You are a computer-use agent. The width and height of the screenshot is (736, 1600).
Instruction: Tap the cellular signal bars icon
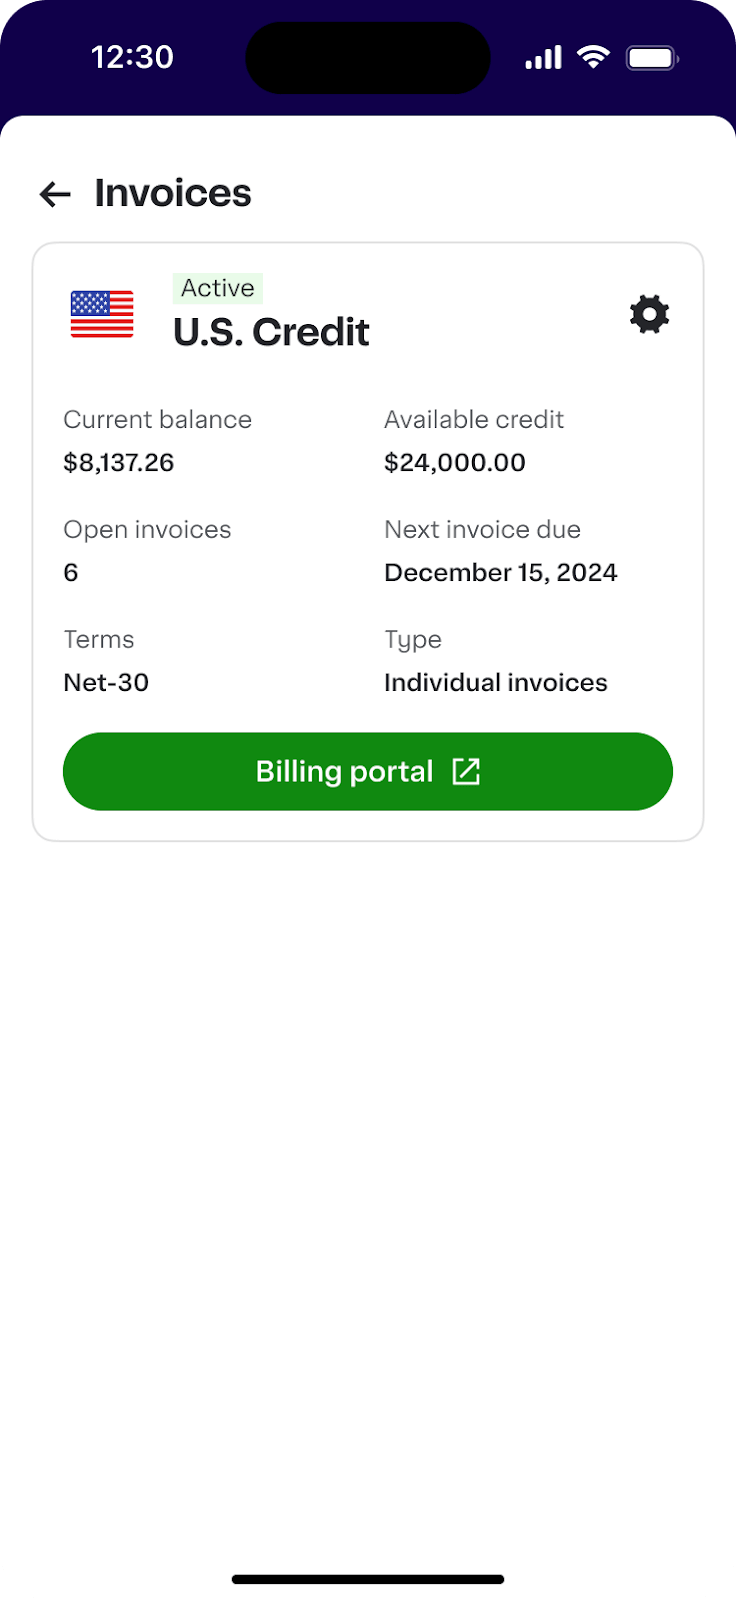coord(543,58)
